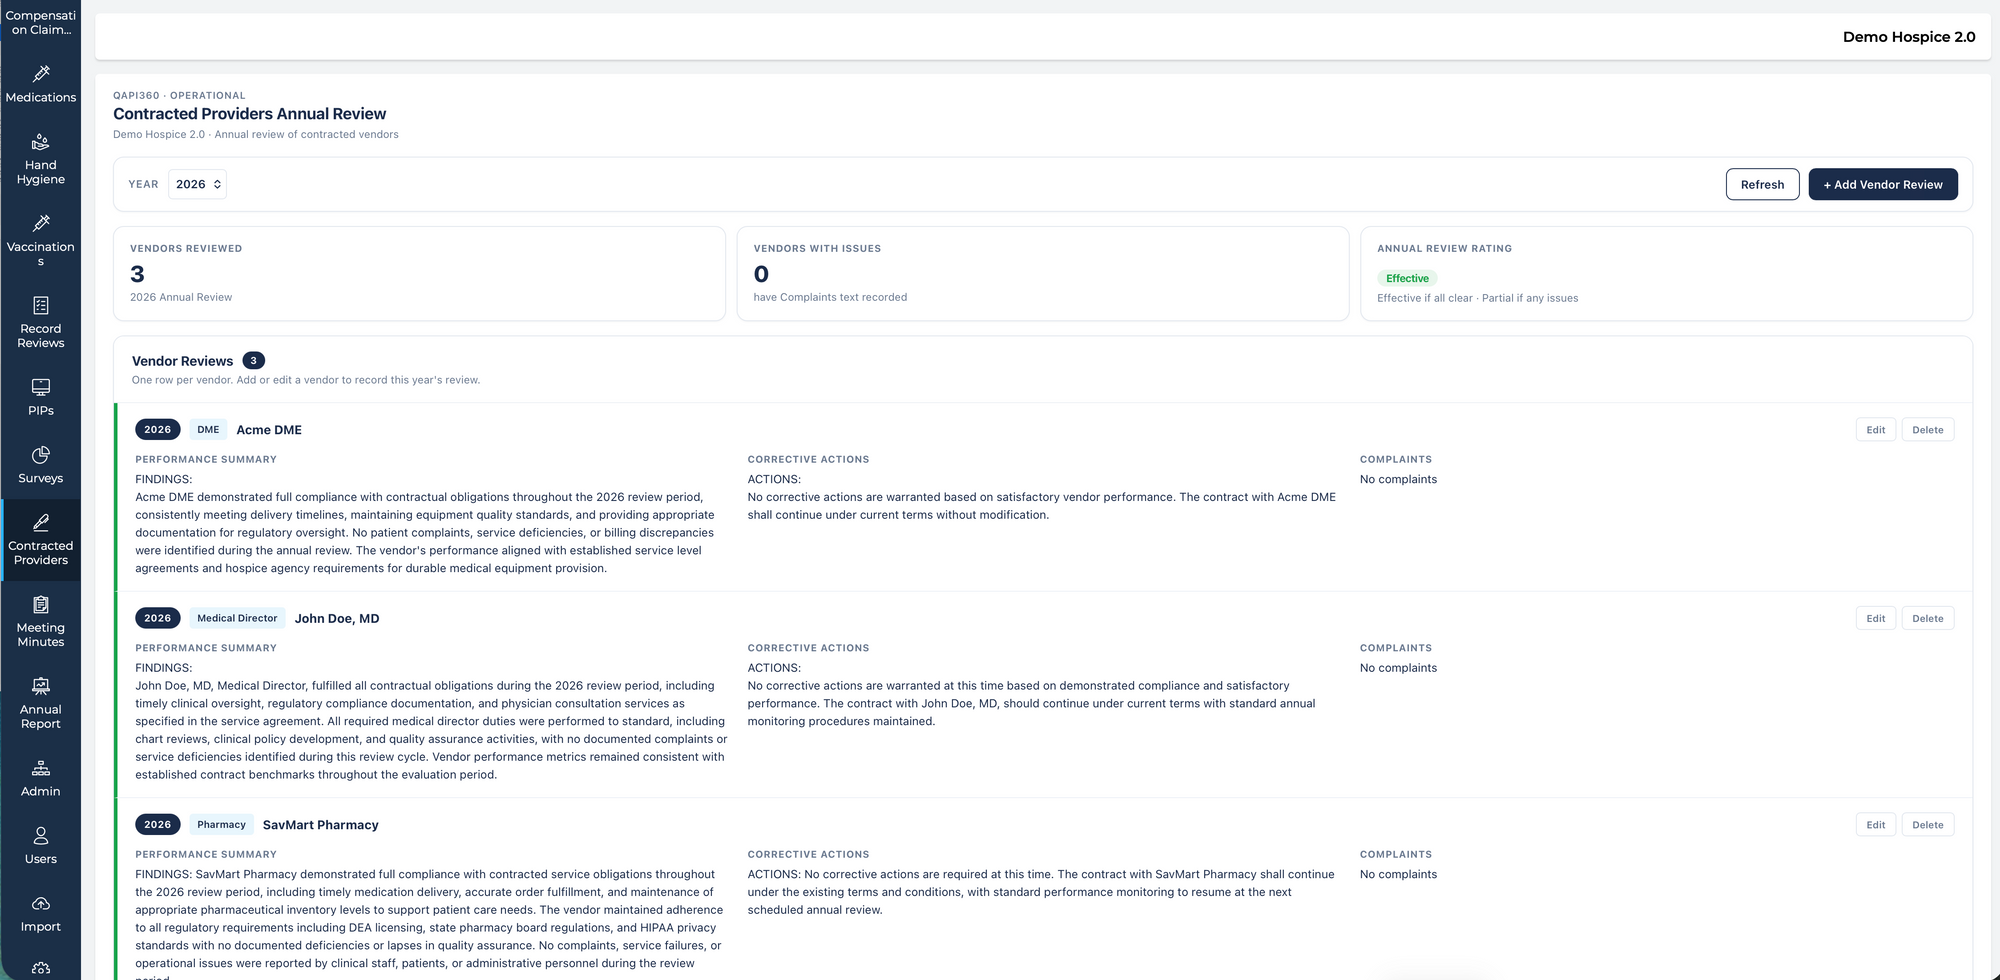
Task: Click the 2026 badge on Acme DME row
Action: tap(158, 430)
